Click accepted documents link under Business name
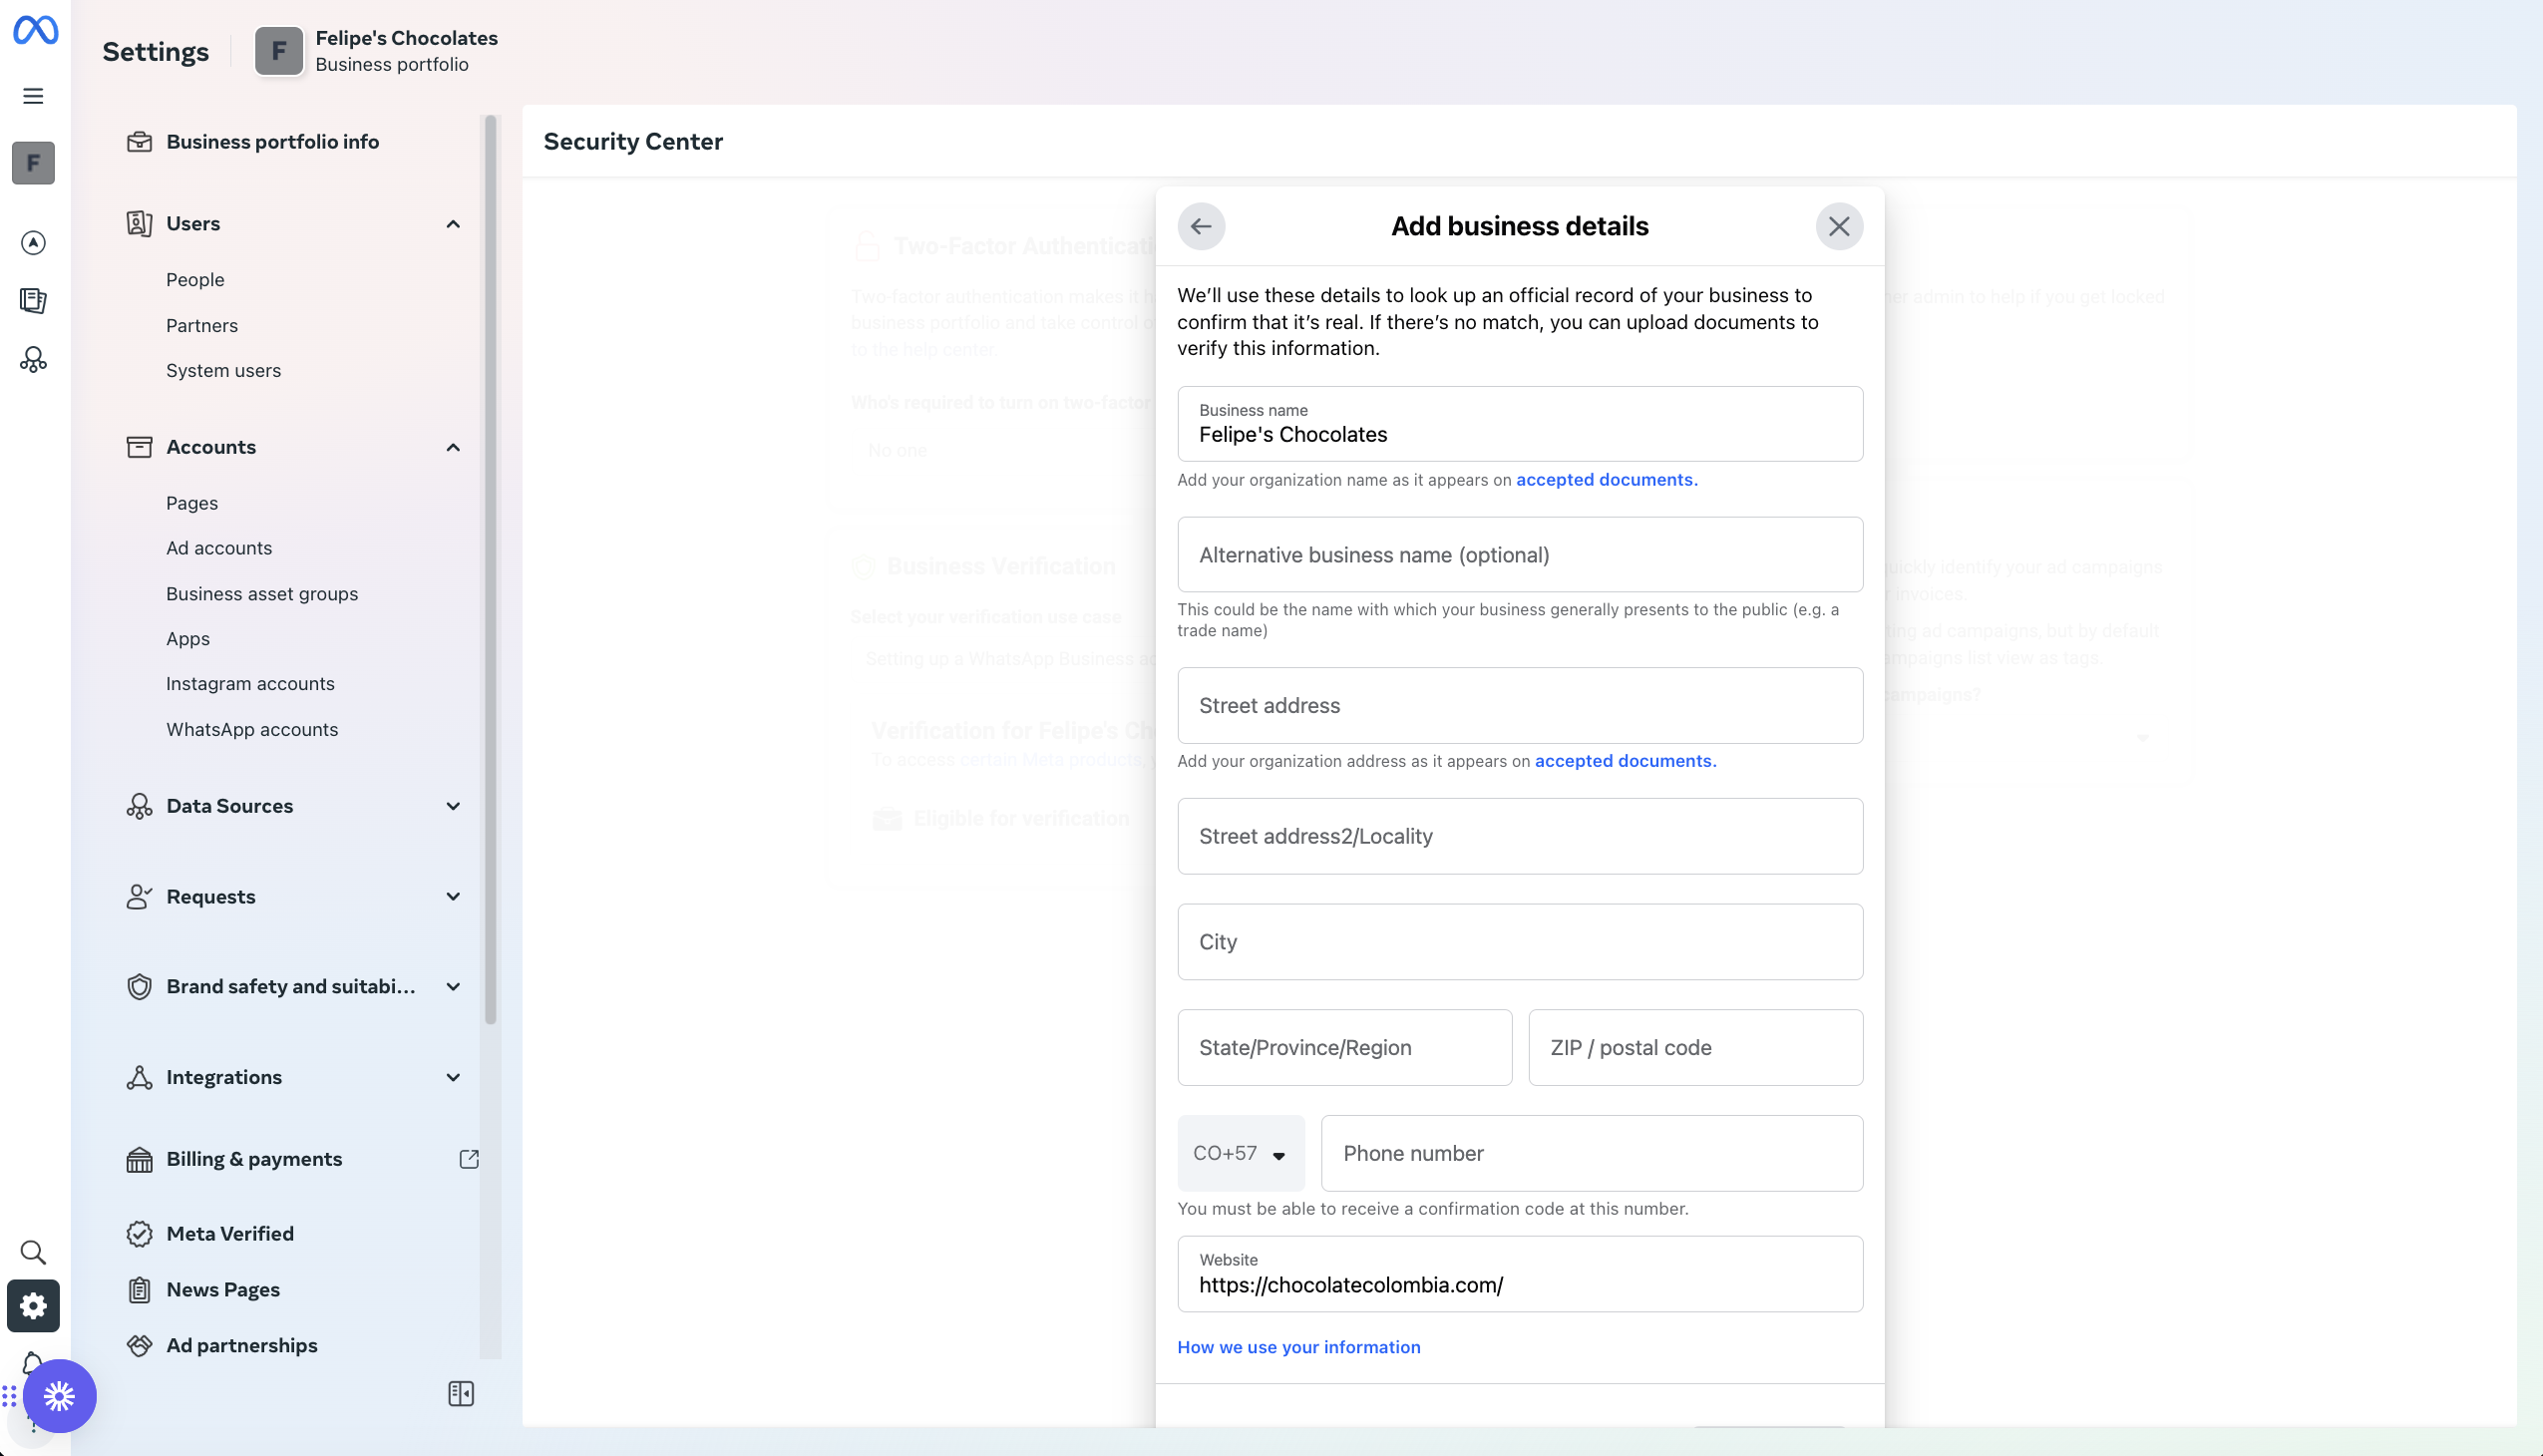The image size is (2543, 1456). click(x=1606, y=480)
